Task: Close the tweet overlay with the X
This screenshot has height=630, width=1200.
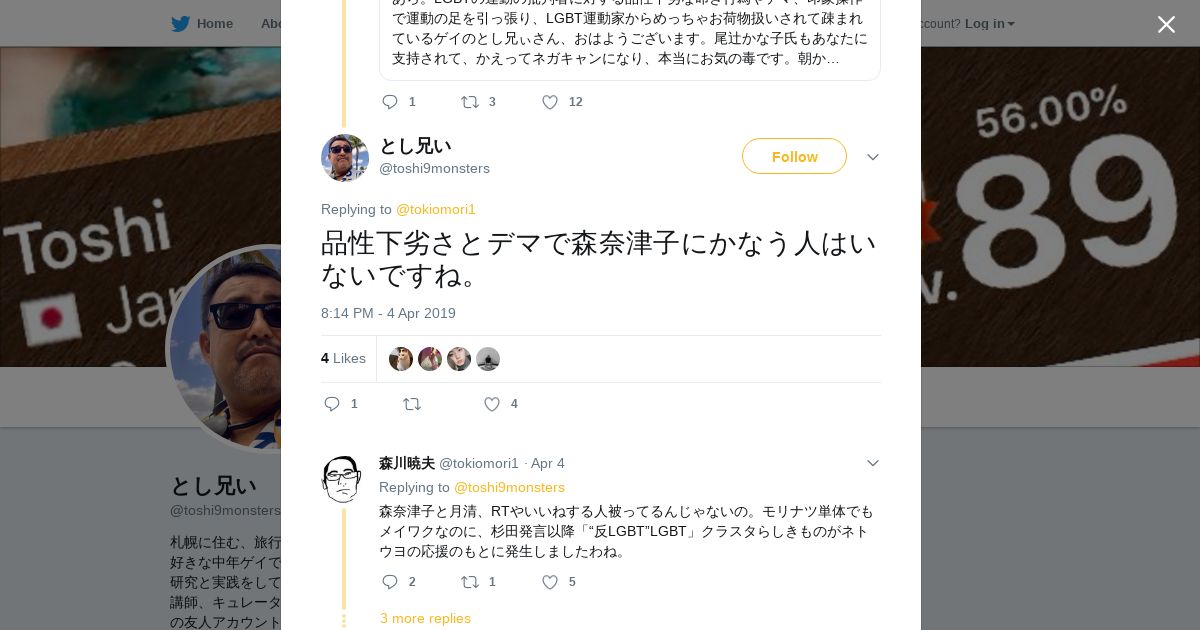Action: click(x=1166, y=25)
